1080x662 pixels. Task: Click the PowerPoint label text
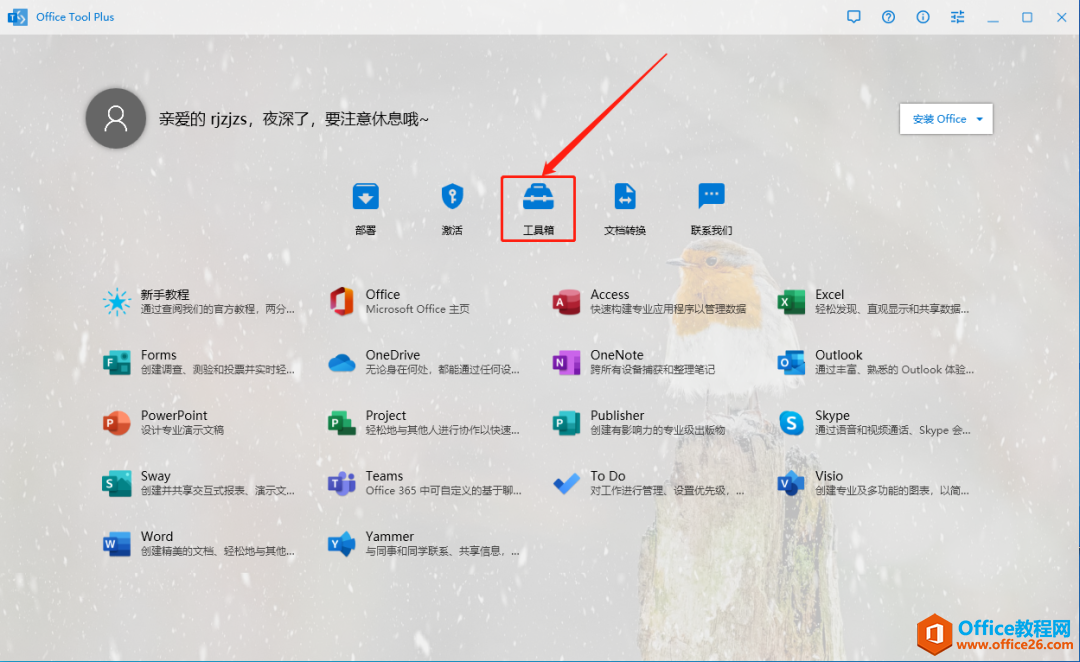point(174,415)
